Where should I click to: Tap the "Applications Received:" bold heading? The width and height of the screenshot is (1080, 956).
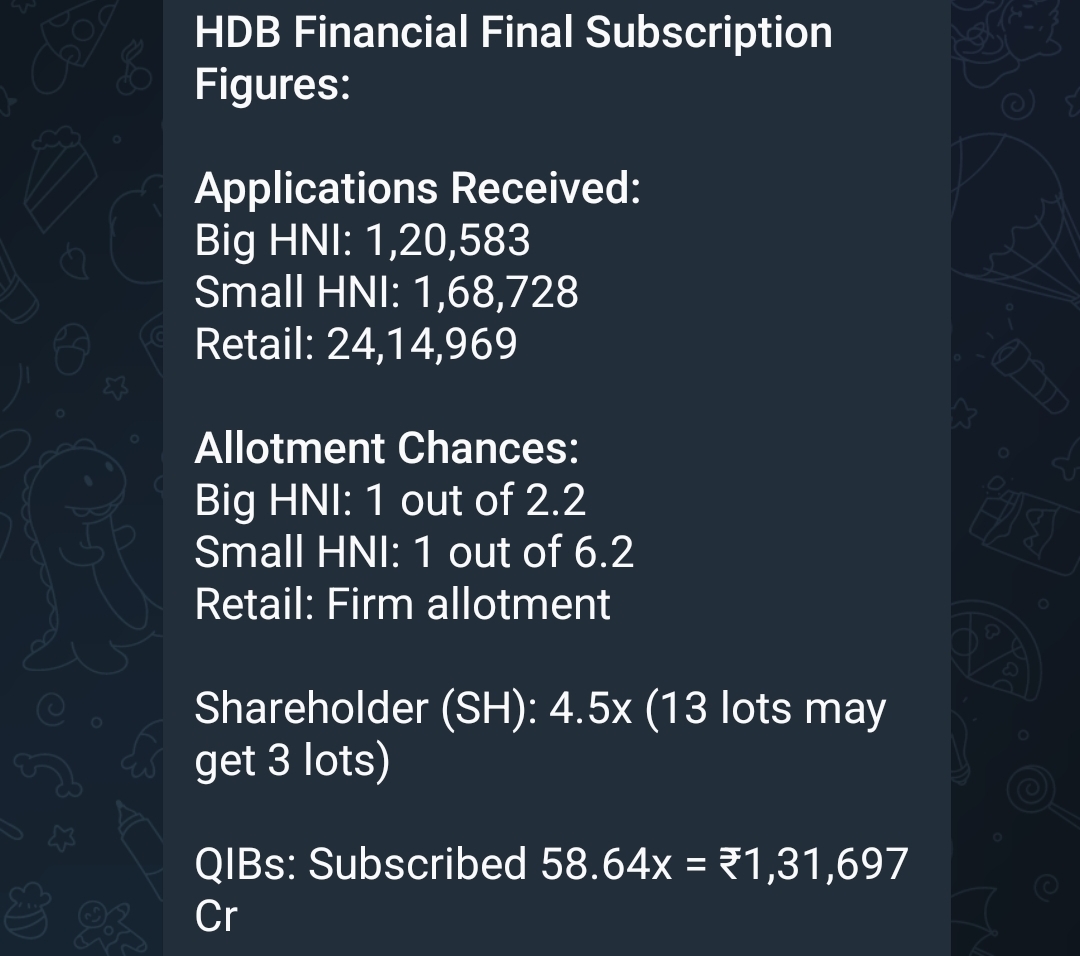click(x=417, y=188)
